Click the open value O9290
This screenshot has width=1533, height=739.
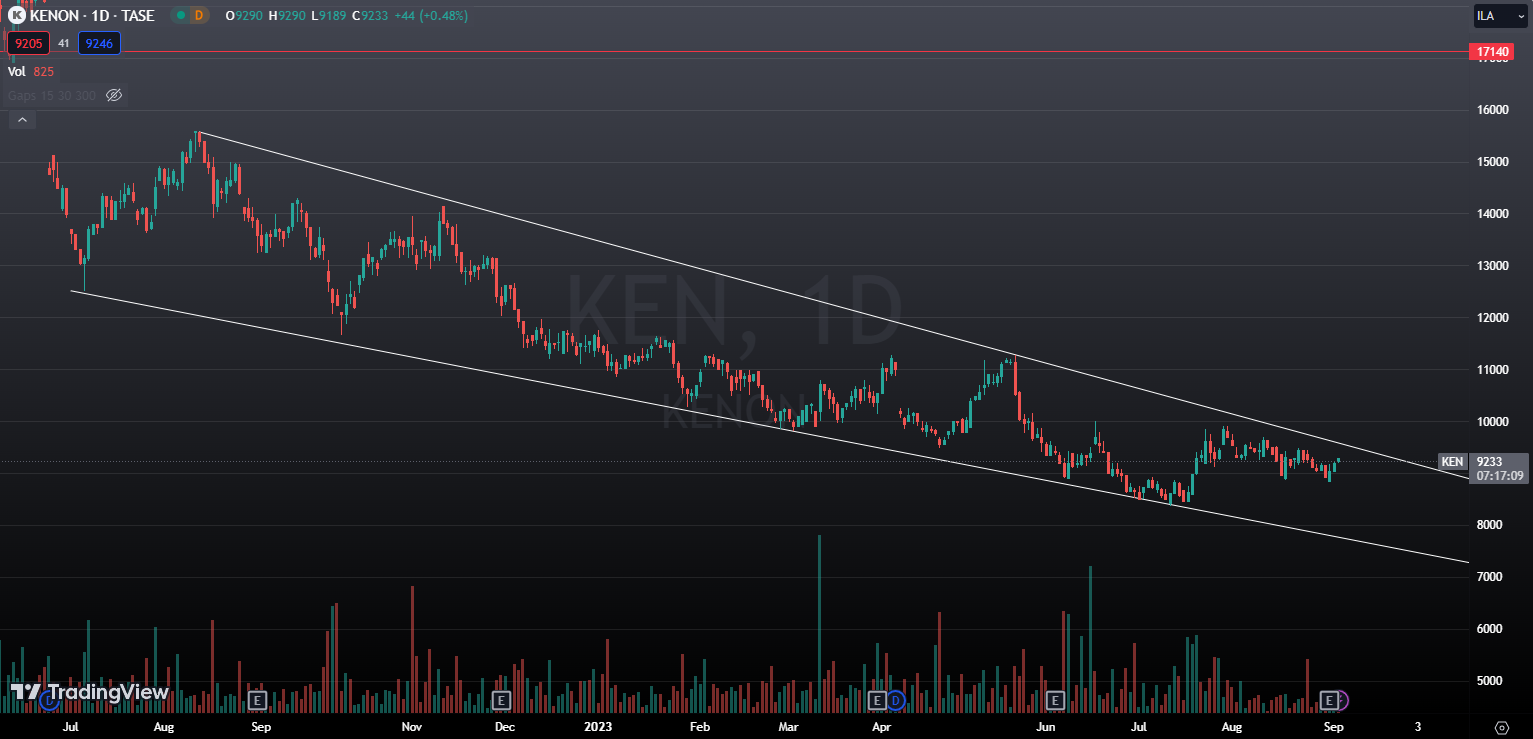pos(246,16)
